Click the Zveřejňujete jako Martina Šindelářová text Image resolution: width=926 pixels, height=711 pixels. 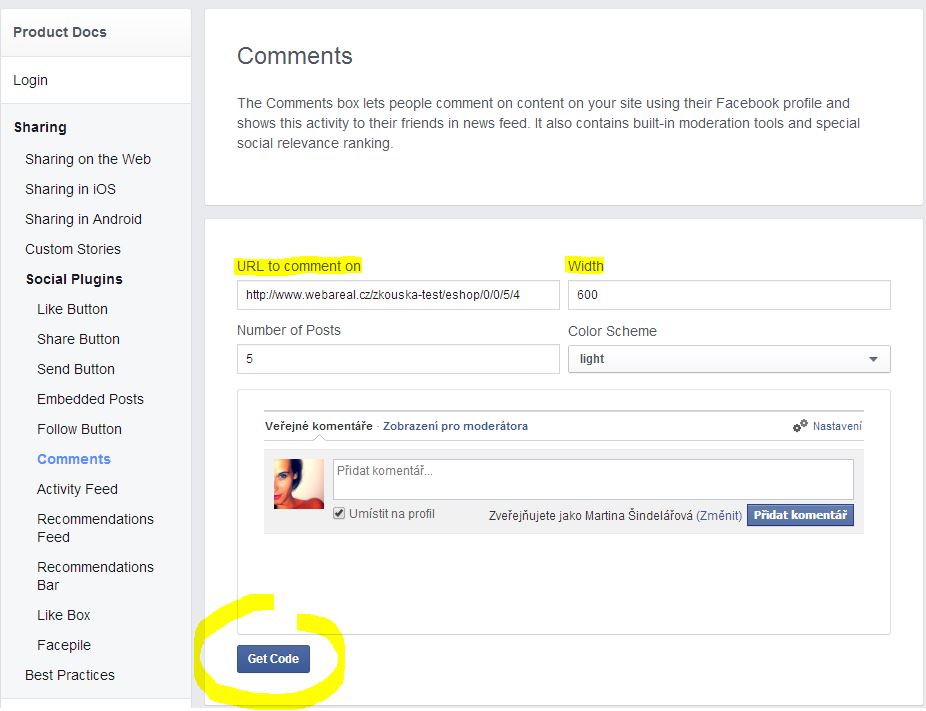click(591, 516)
